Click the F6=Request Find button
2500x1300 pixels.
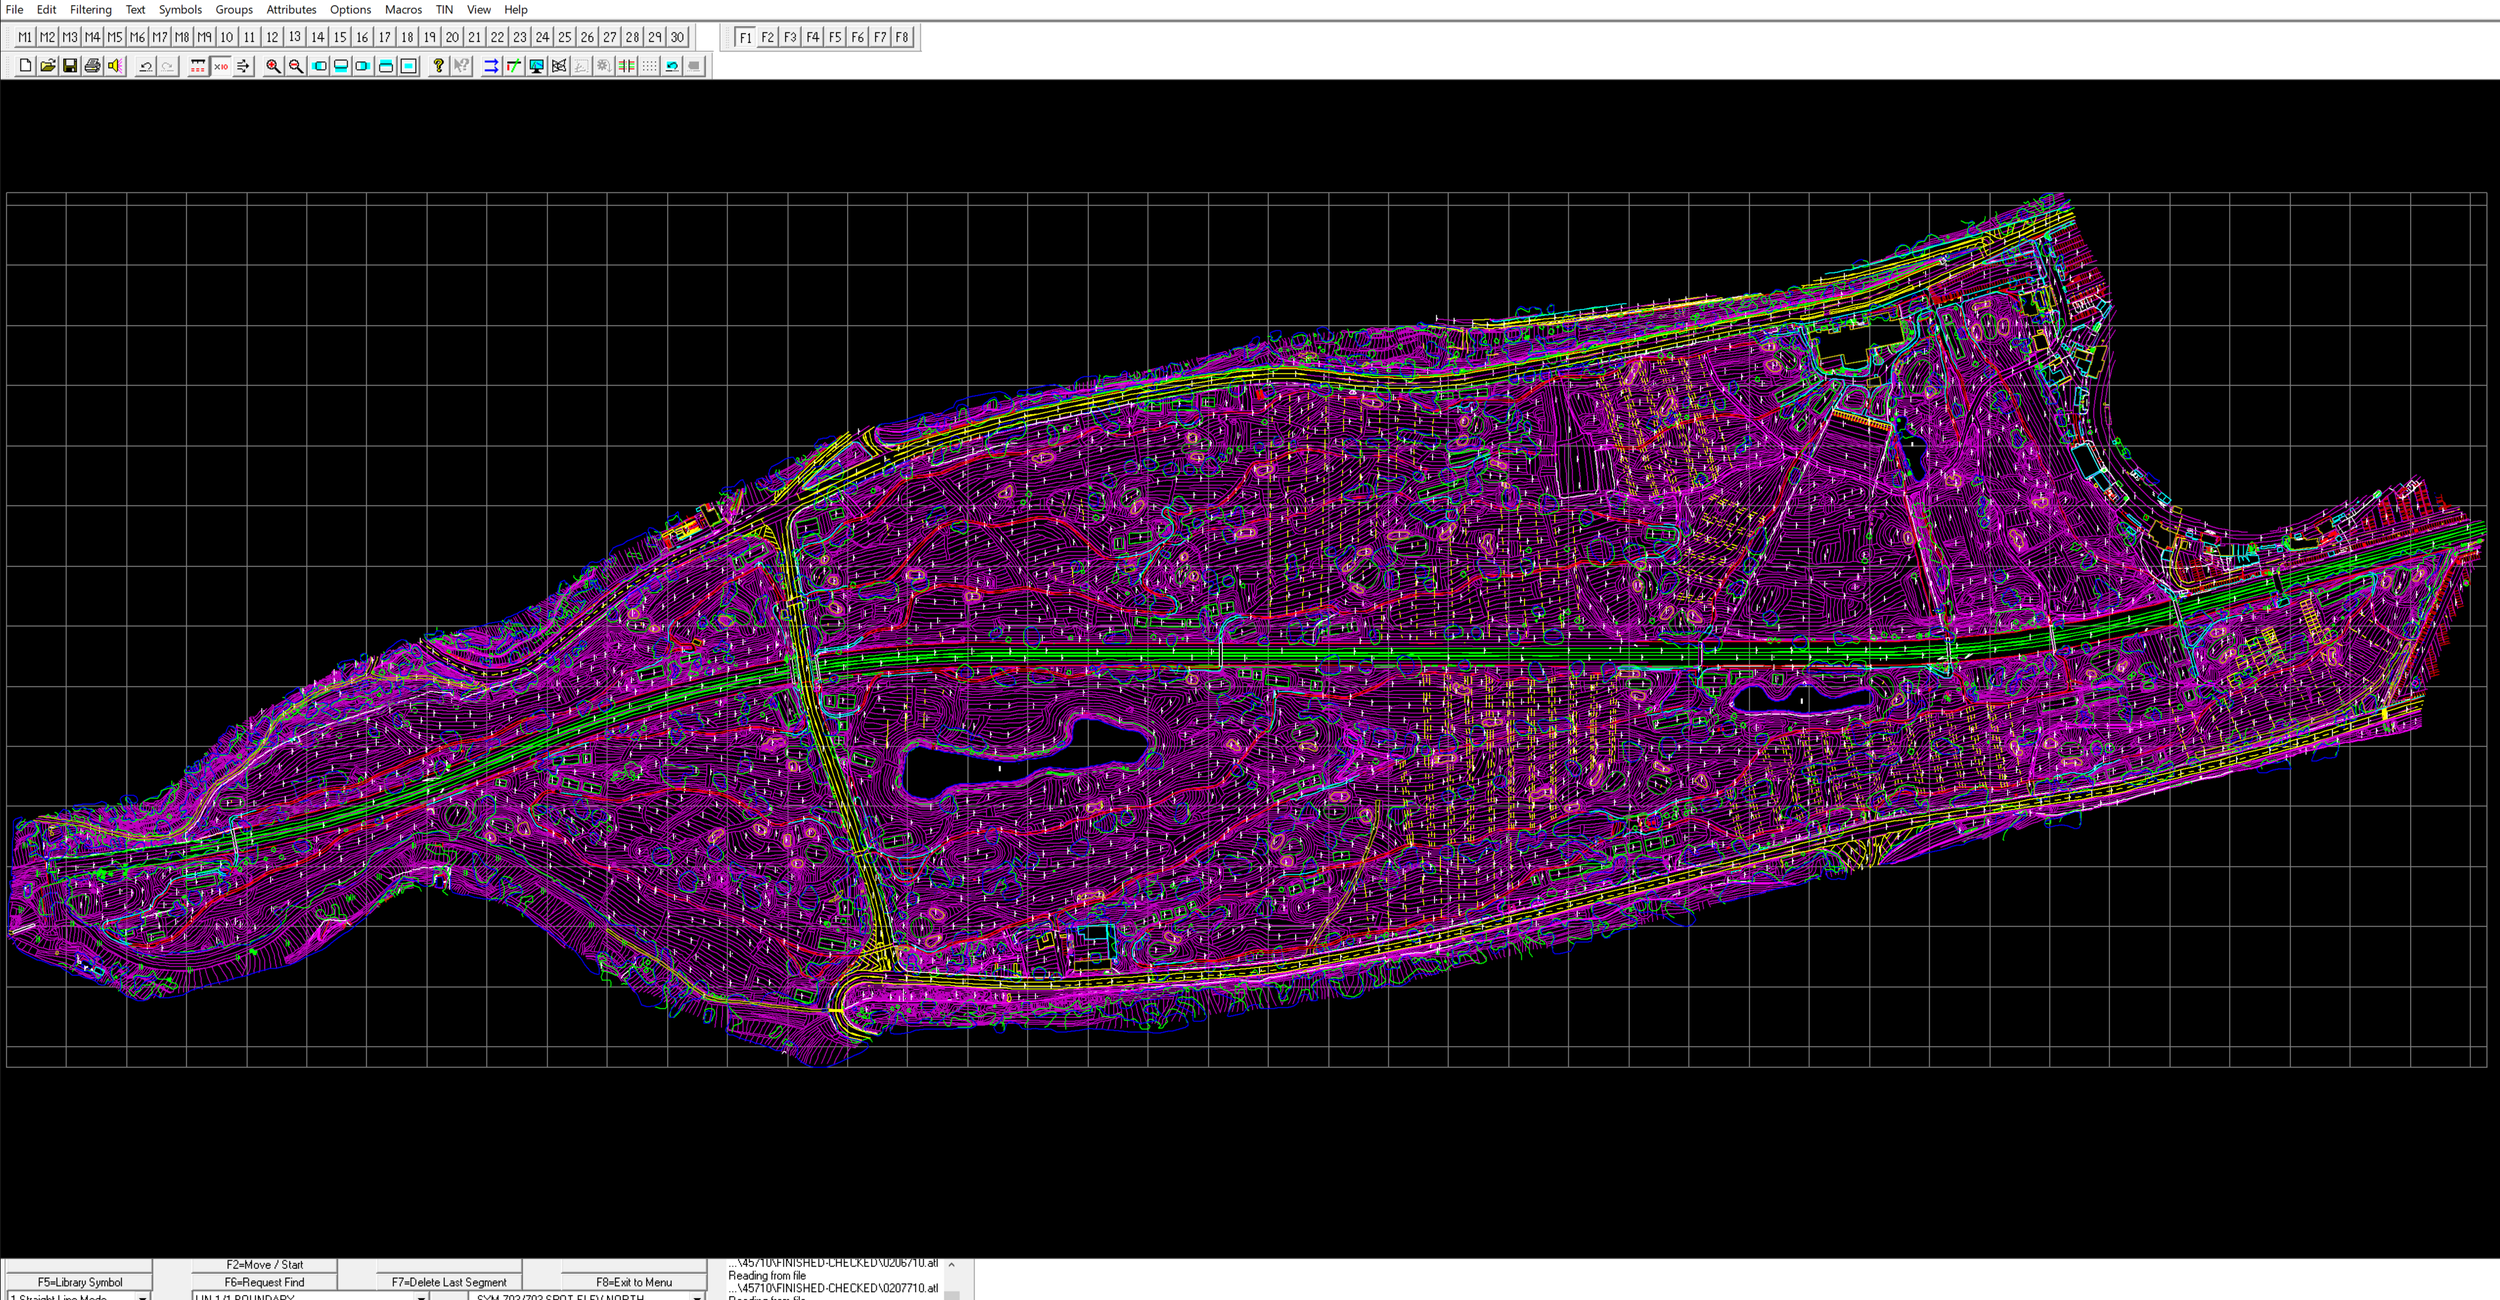point(264,1282)
